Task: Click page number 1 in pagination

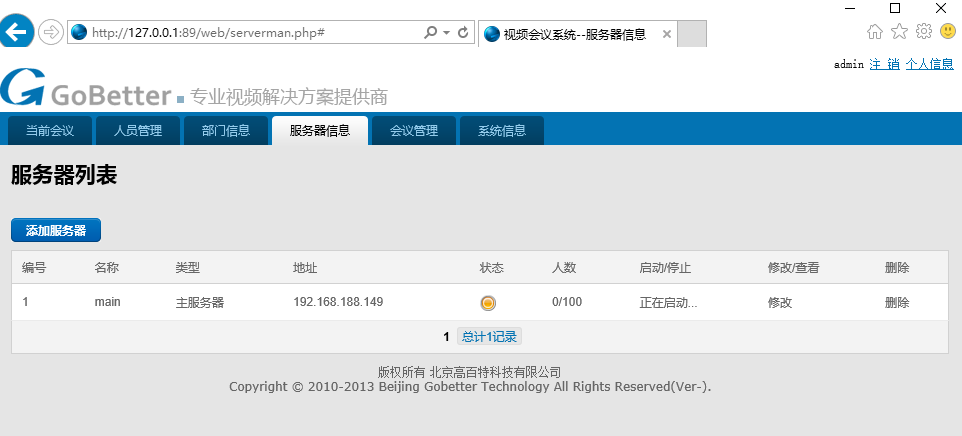Action: [447, 337]
